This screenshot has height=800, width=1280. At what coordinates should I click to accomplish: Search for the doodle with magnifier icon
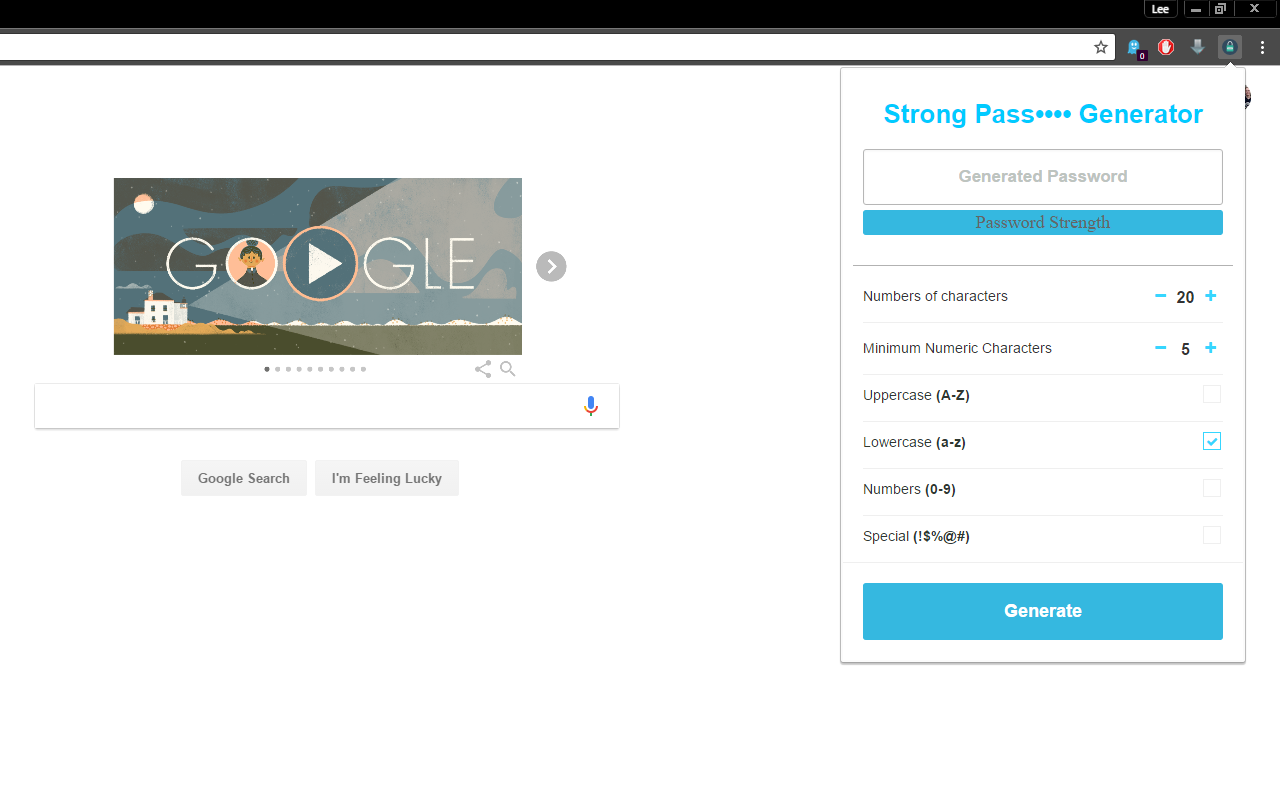[x=508, y=369]
